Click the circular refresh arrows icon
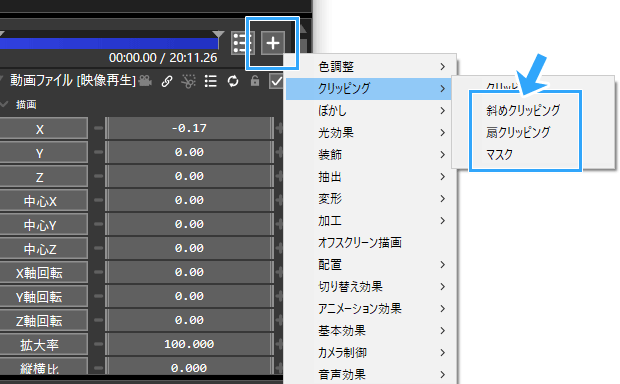Image resolution: width=620 pixels, height=384 pixels. 233,81
